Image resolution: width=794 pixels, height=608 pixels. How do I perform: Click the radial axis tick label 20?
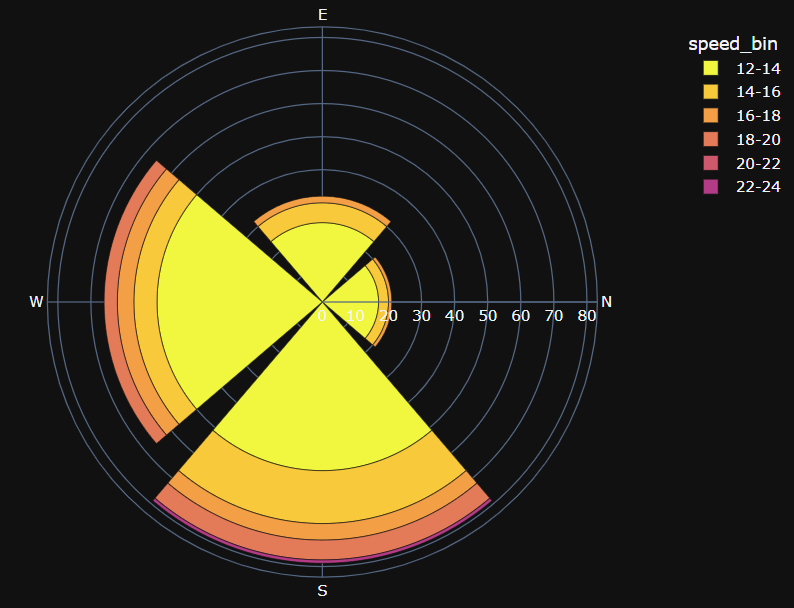388,316
